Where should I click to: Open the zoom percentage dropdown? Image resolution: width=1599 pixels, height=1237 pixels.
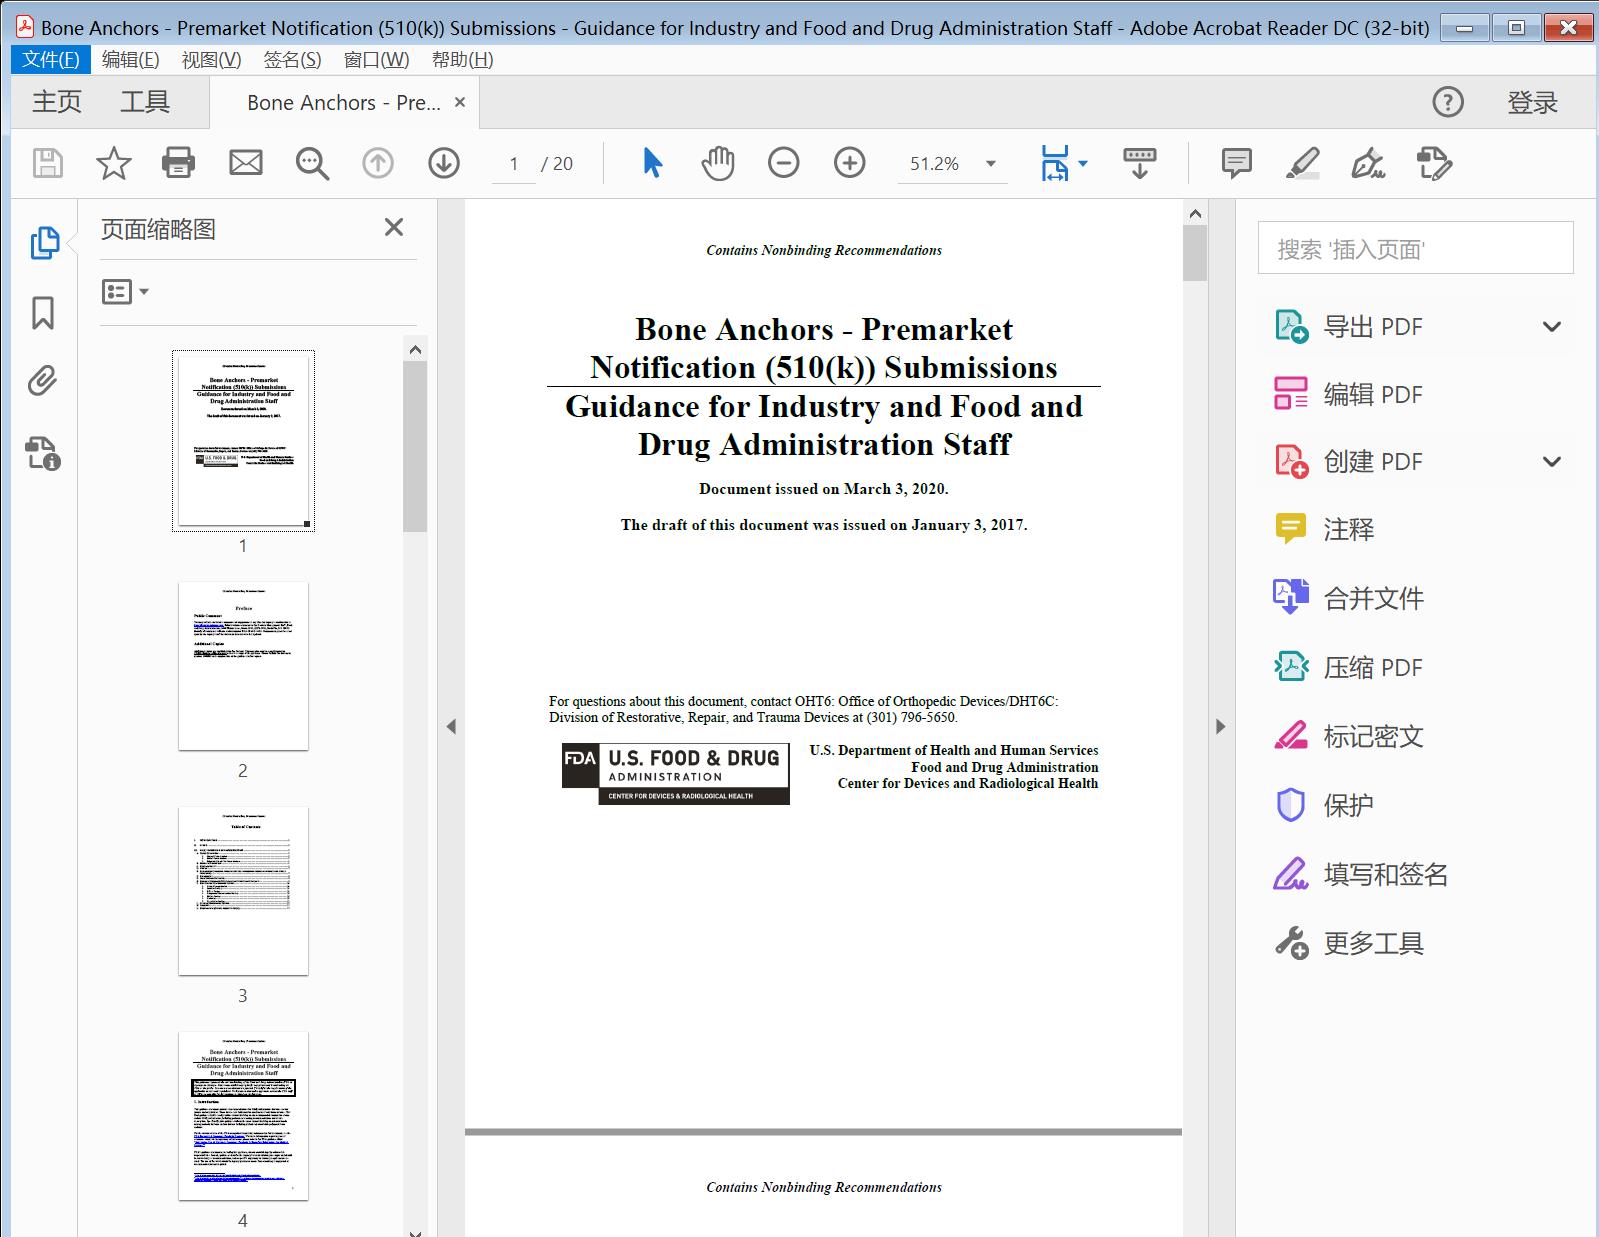point(991,164)
